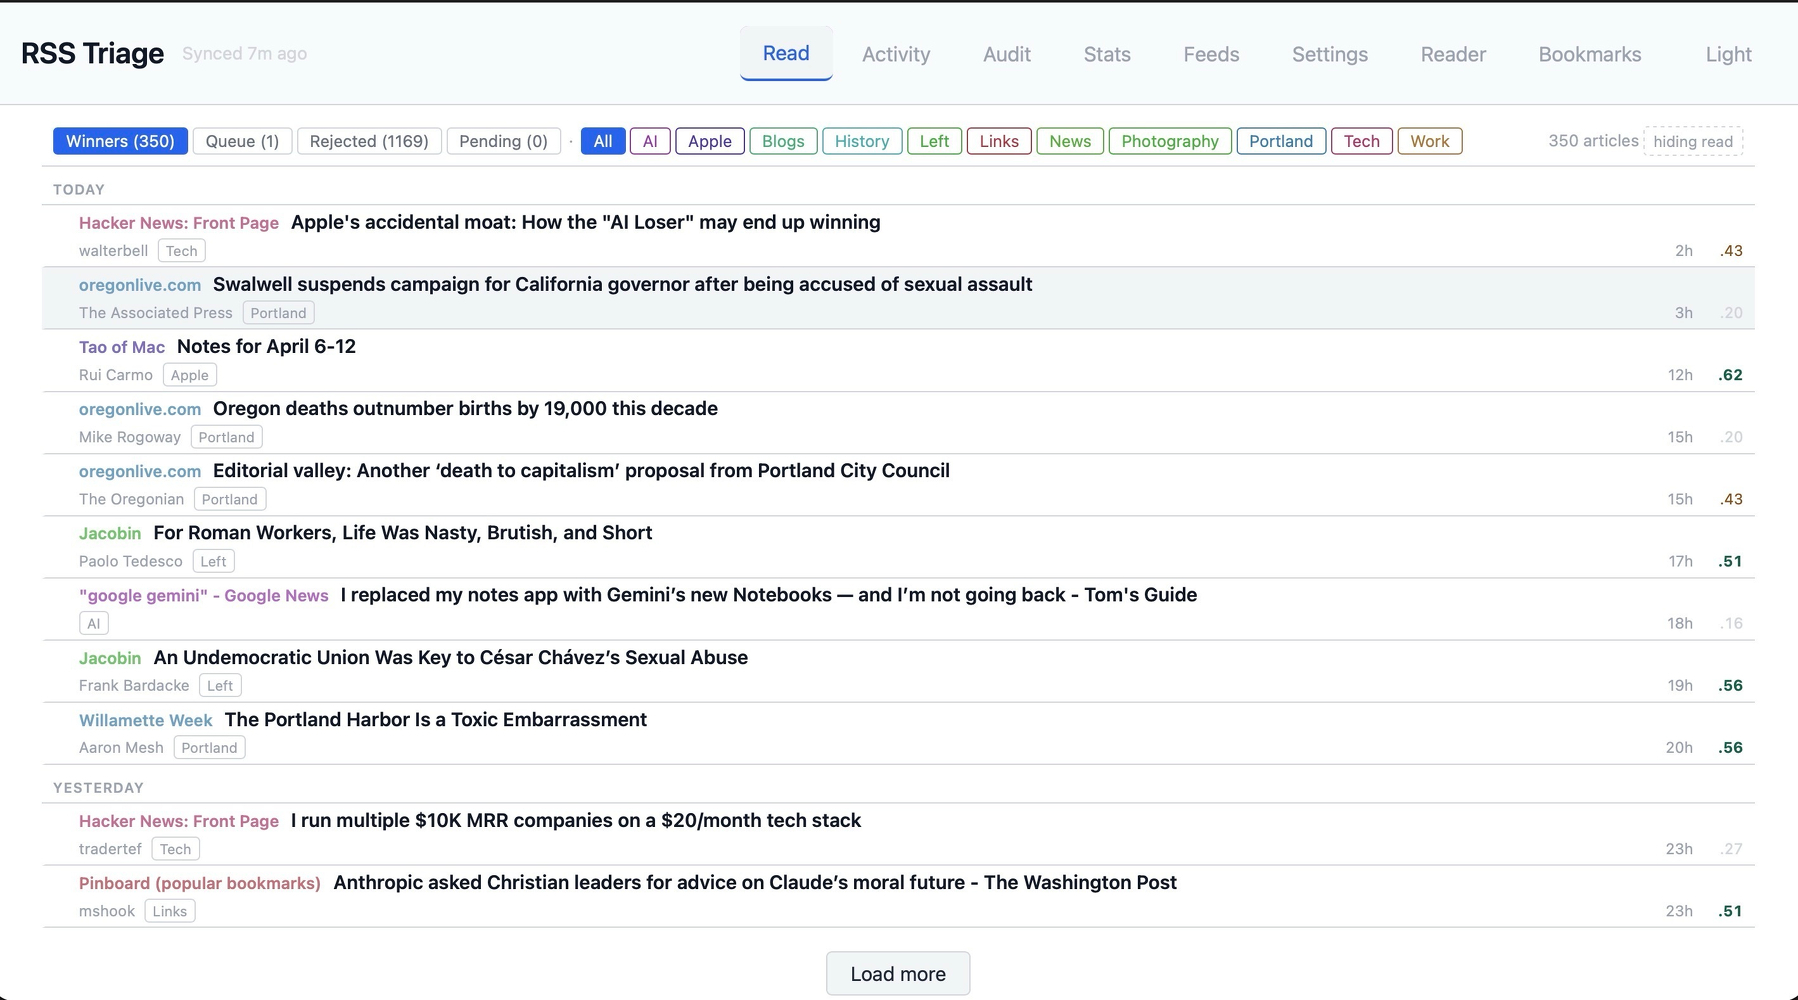Open the Bookmarks page

pos(1589,54)
